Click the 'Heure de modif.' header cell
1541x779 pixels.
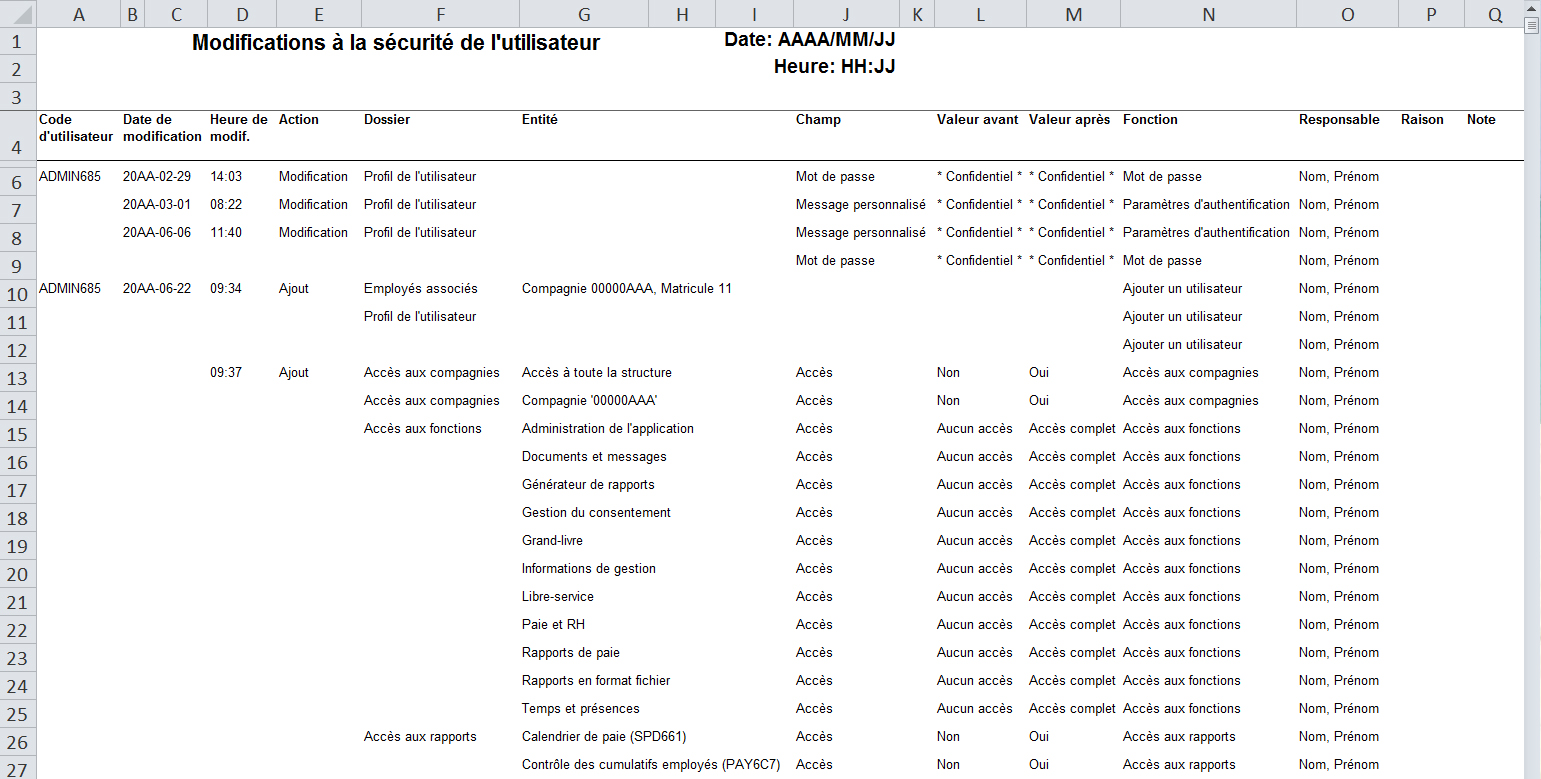click(239, 128)
